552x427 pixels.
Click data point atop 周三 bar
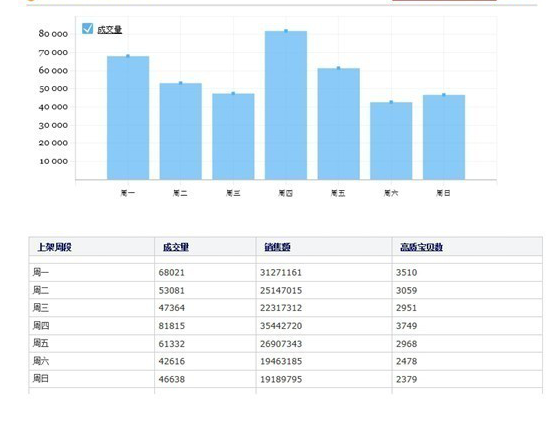(x=233, y=93)
